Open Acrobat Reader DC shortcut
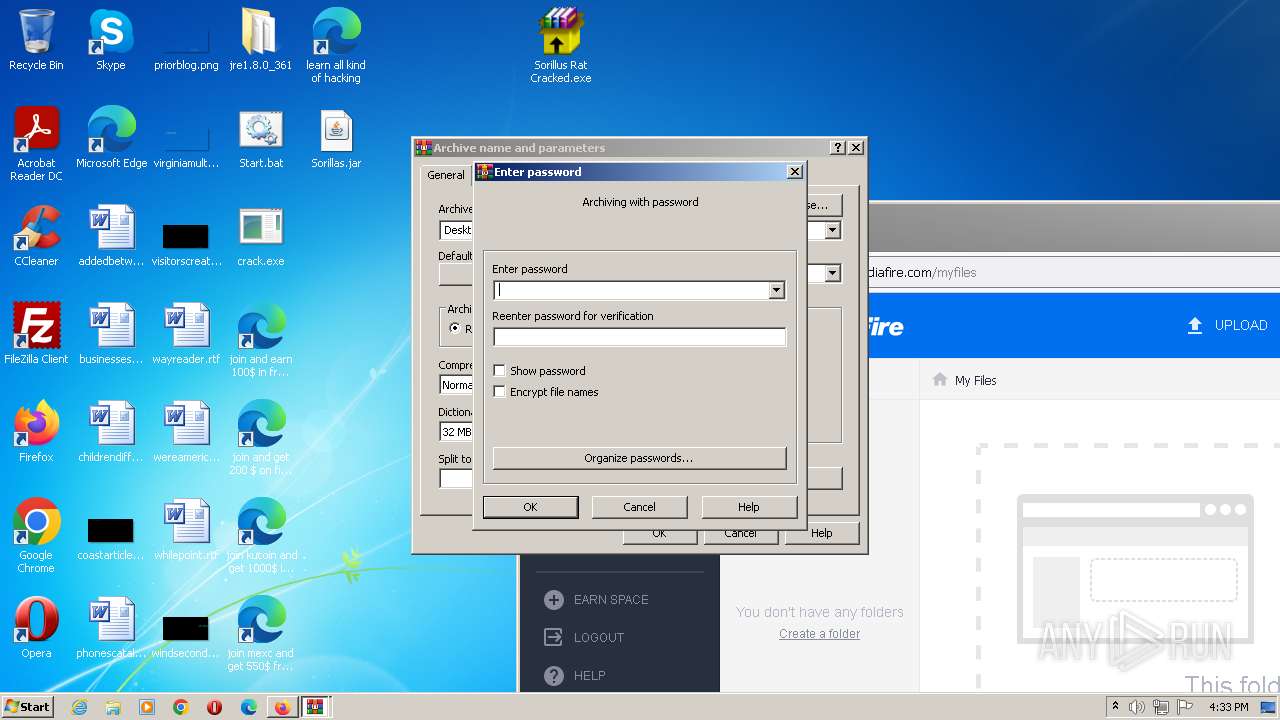The height and width of the screenshot is (720, 1280). point(36,144)
